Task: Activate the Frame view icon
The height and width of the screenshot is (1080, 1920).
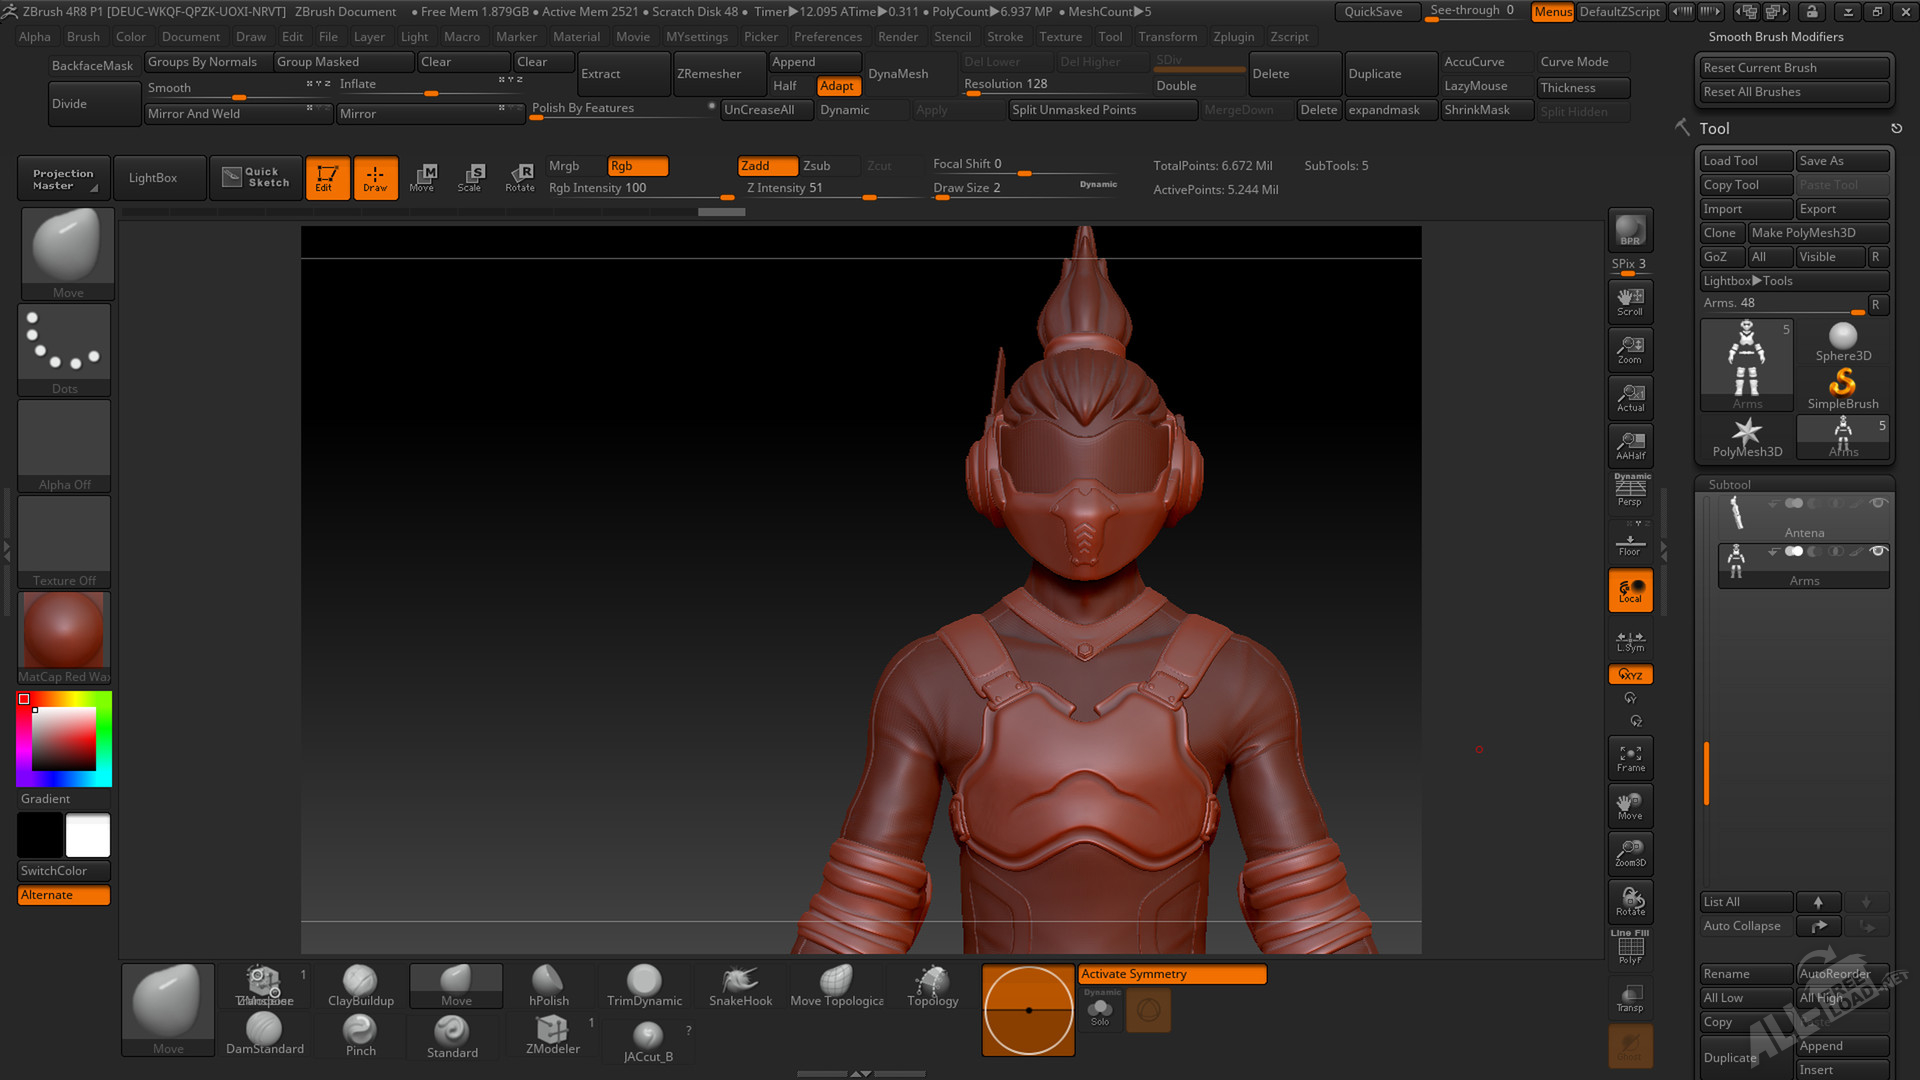Action: coord(1630,758)
